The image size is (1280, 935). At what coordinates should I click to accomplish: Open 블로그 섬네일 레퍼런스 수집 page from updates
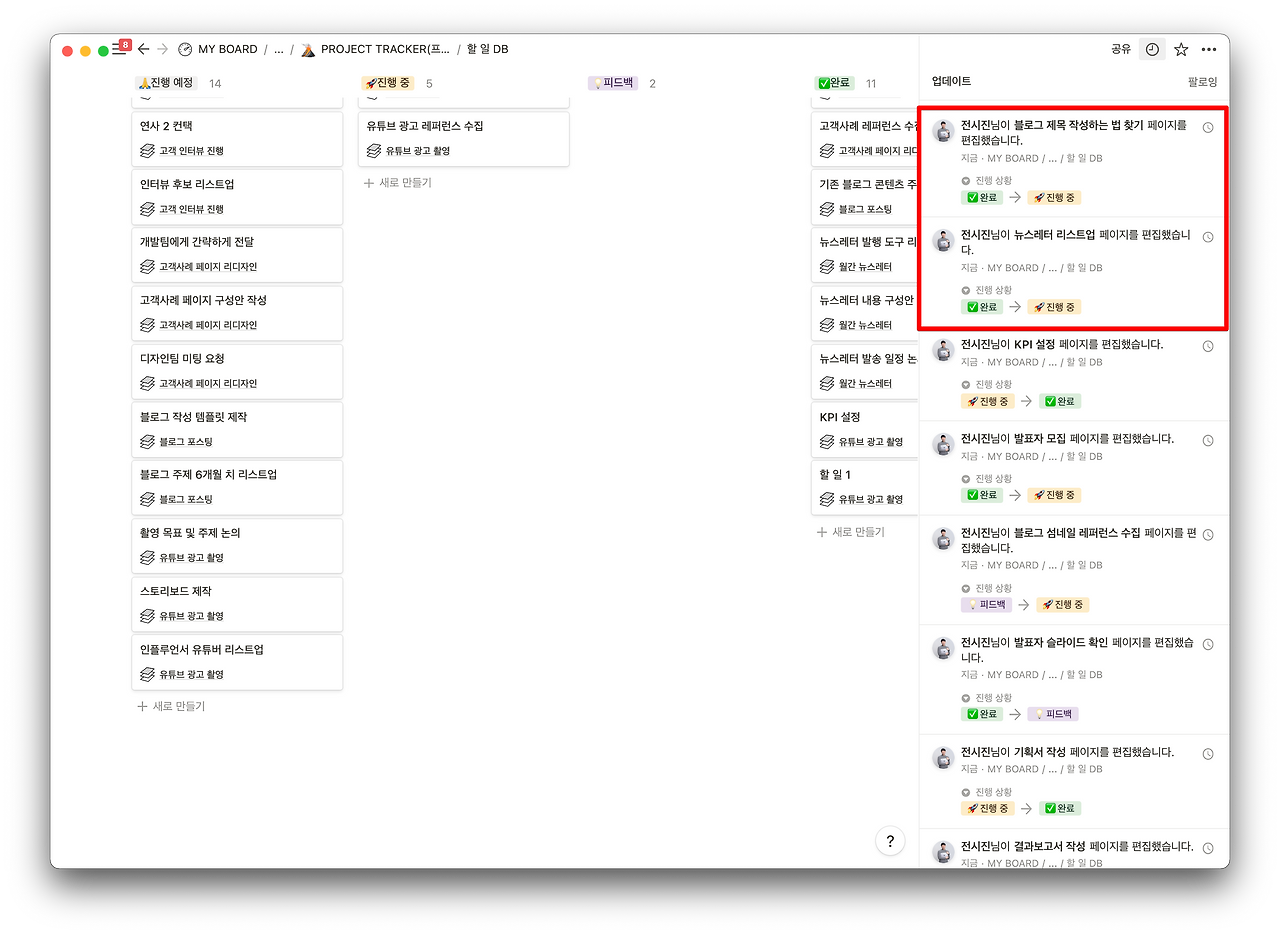pos(1076,533)
